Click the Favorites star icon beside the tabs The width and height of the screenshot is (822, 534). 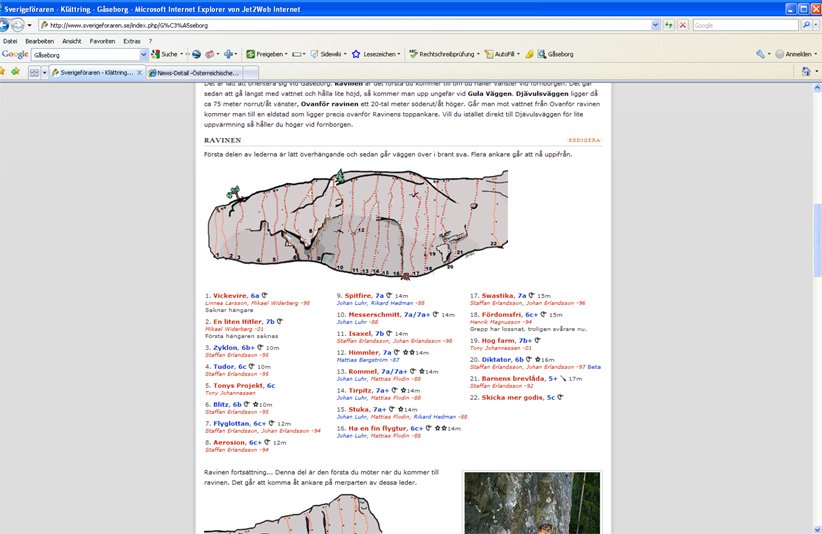tap(5, 72)
